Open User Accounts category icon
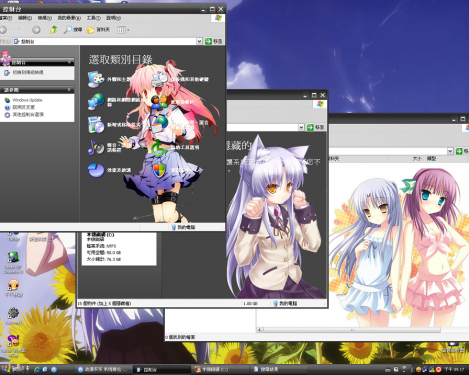This screenshot has width=469, height=375. point(159,102)
